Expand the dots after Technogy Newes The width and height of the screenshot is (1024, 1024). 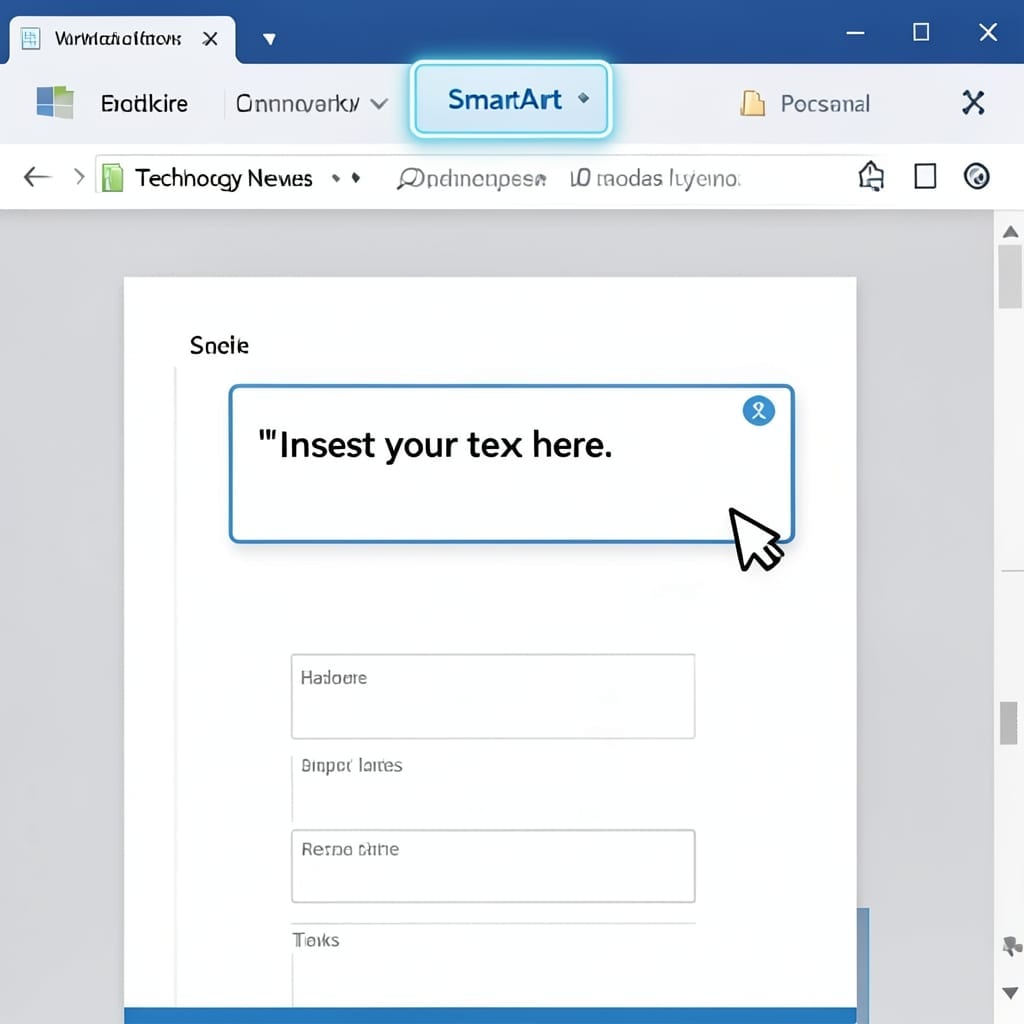pyautogui.click(x=345, y=178)
